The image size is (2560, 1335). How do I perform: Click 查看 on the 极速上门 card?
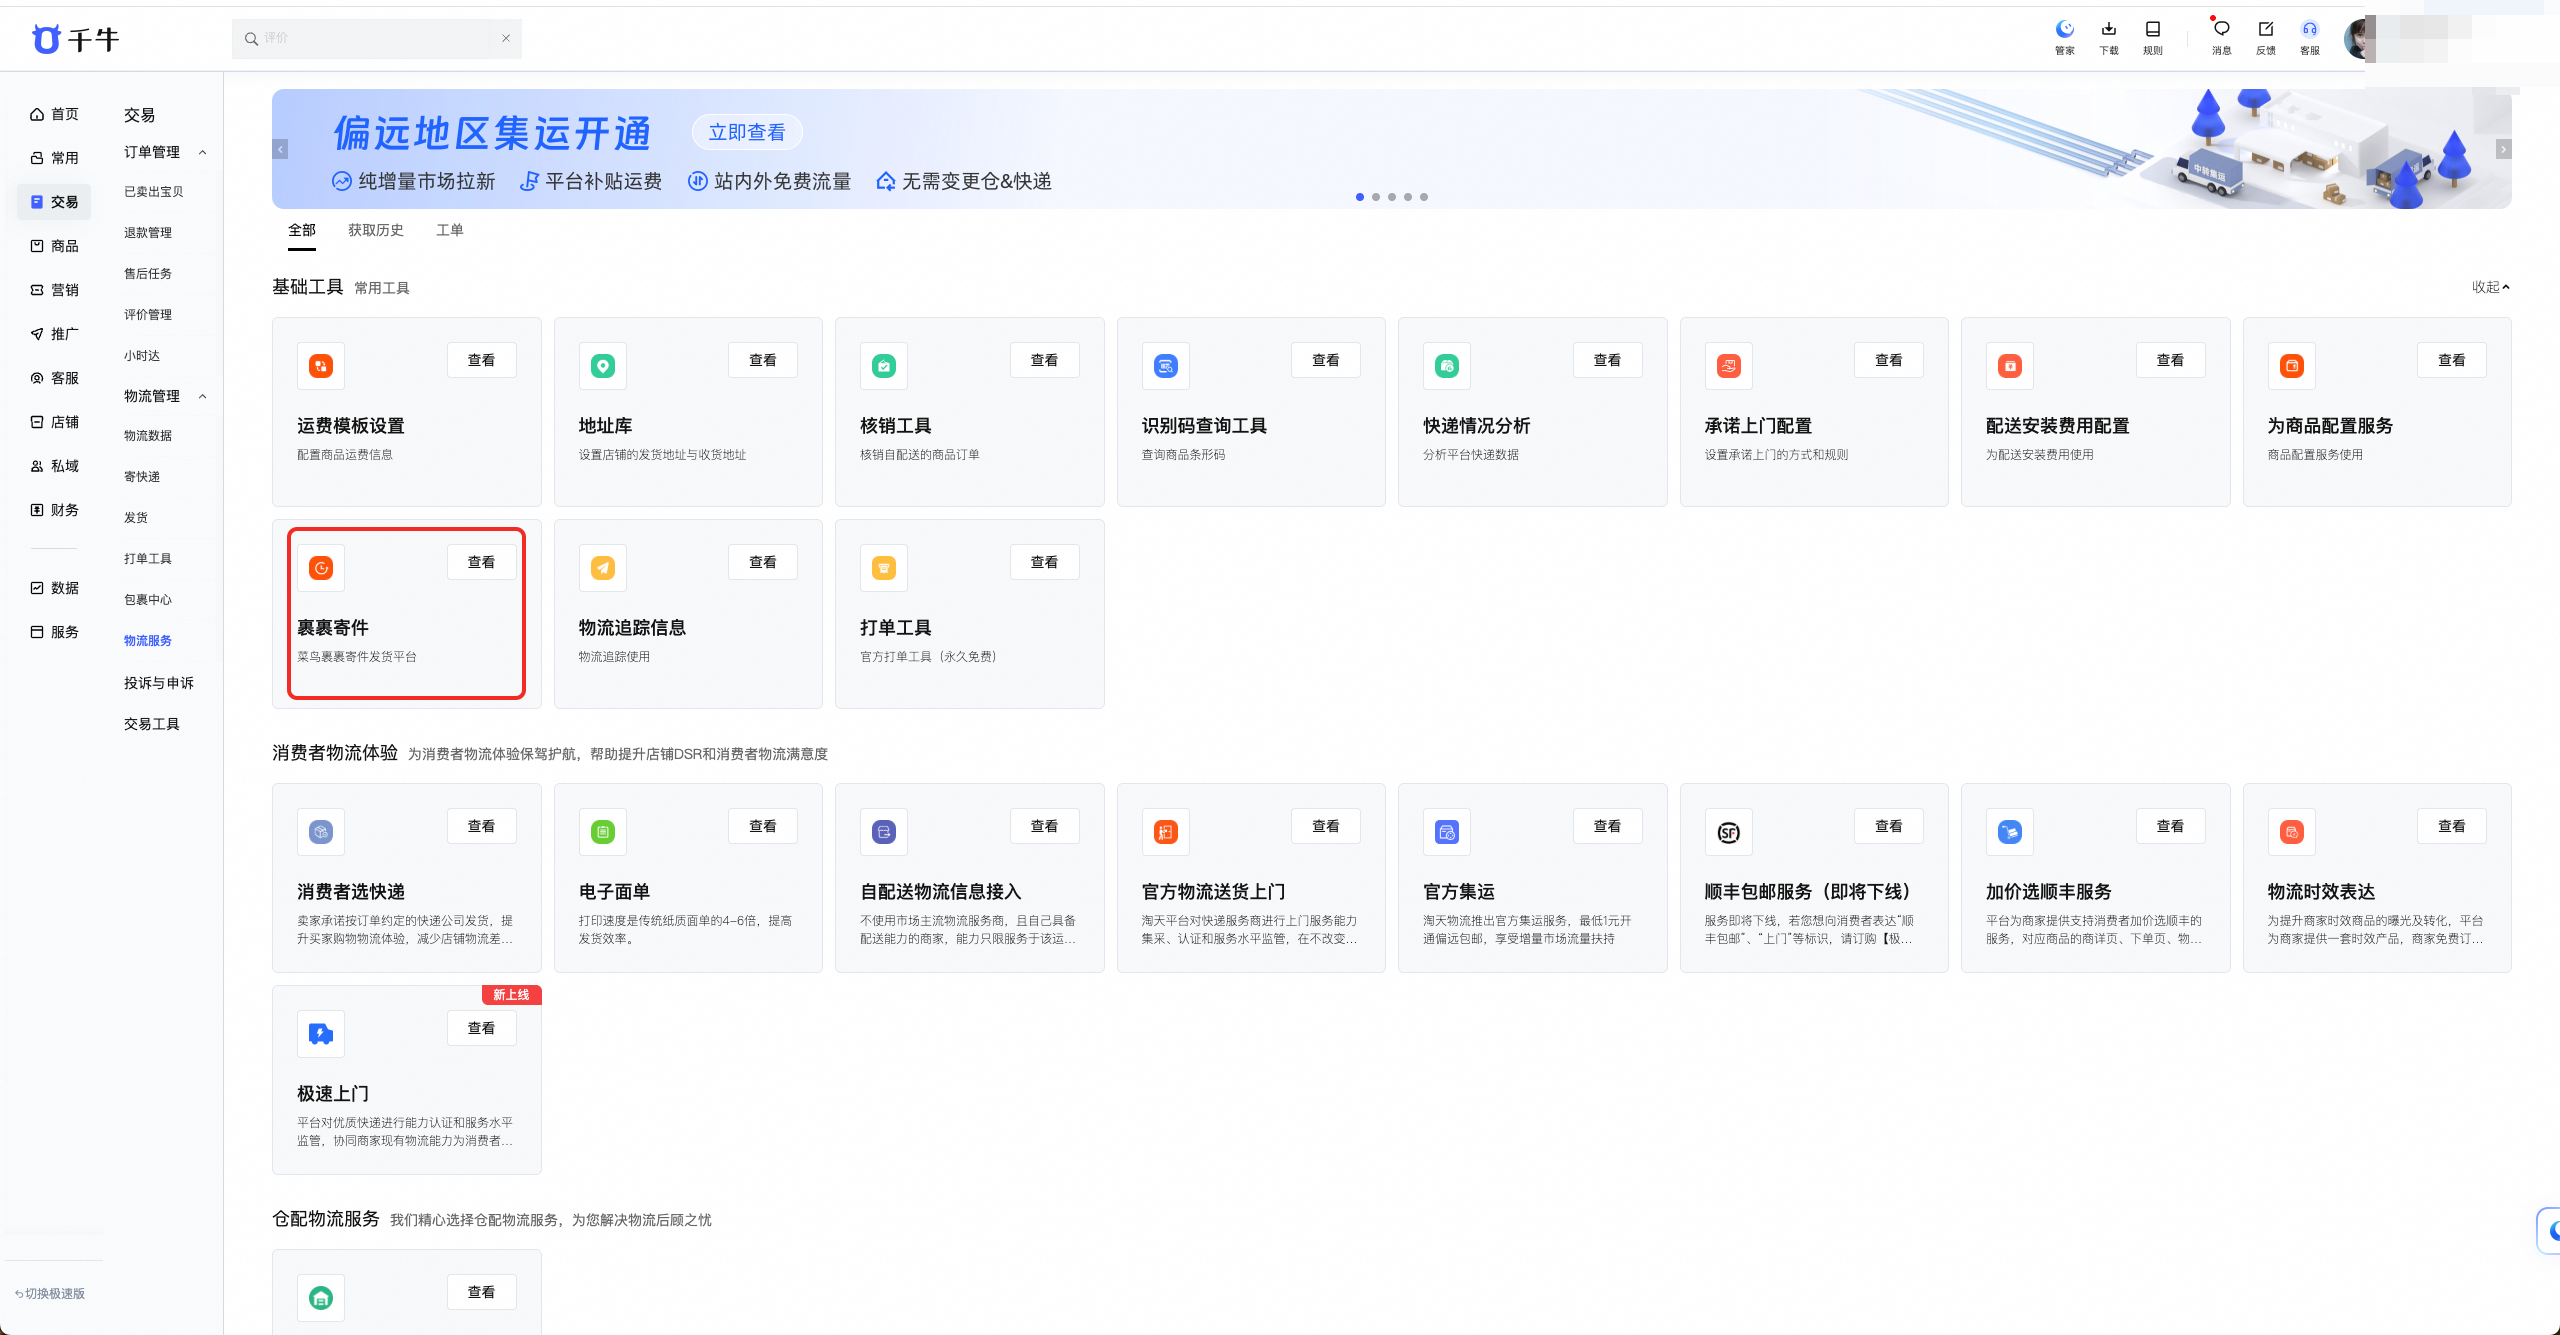pyautogui.click(x=481, y=1028)
